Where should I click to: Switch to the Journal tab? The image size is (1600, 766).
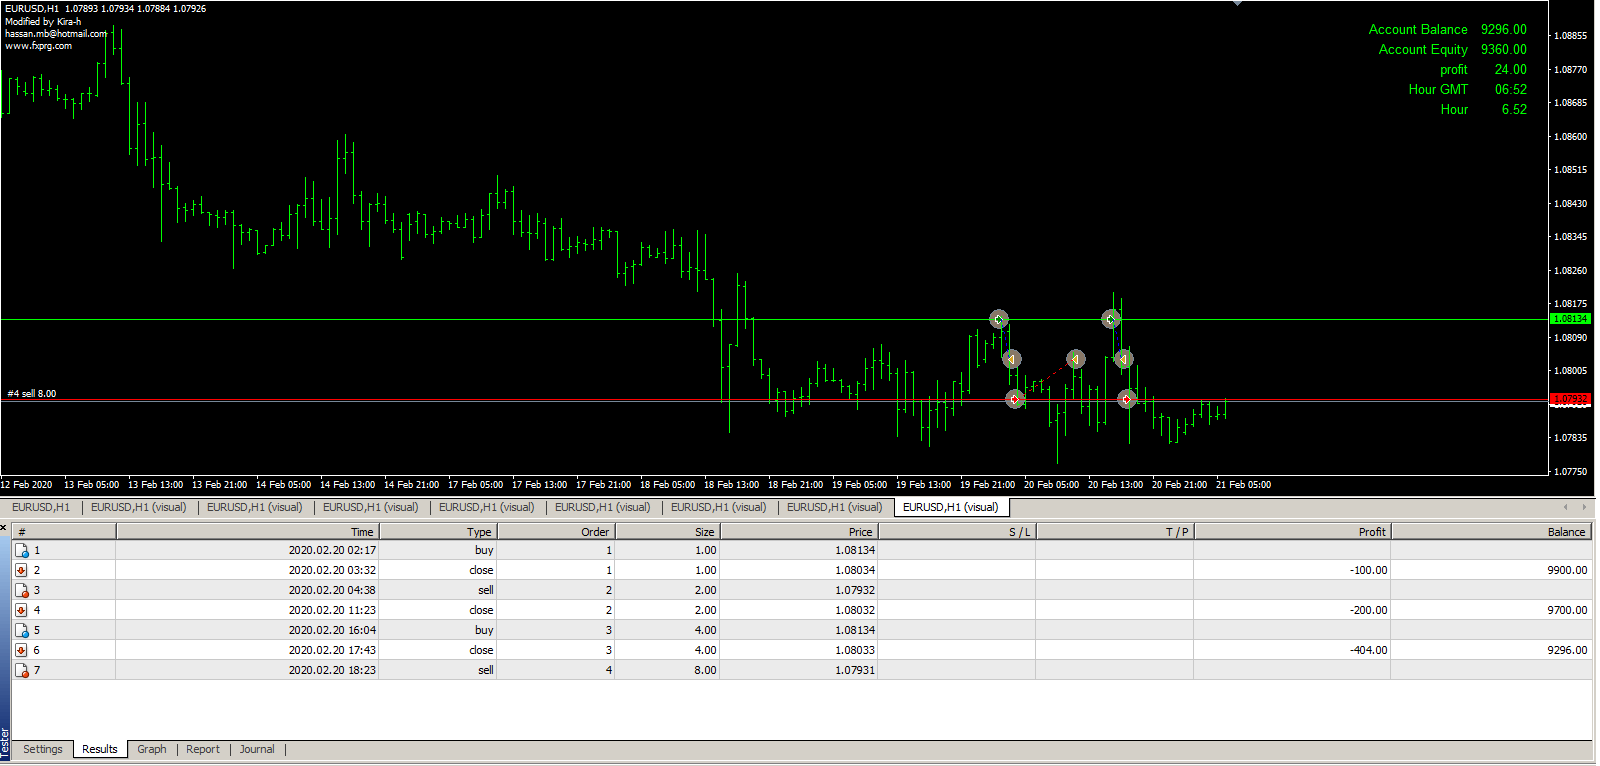257,749
